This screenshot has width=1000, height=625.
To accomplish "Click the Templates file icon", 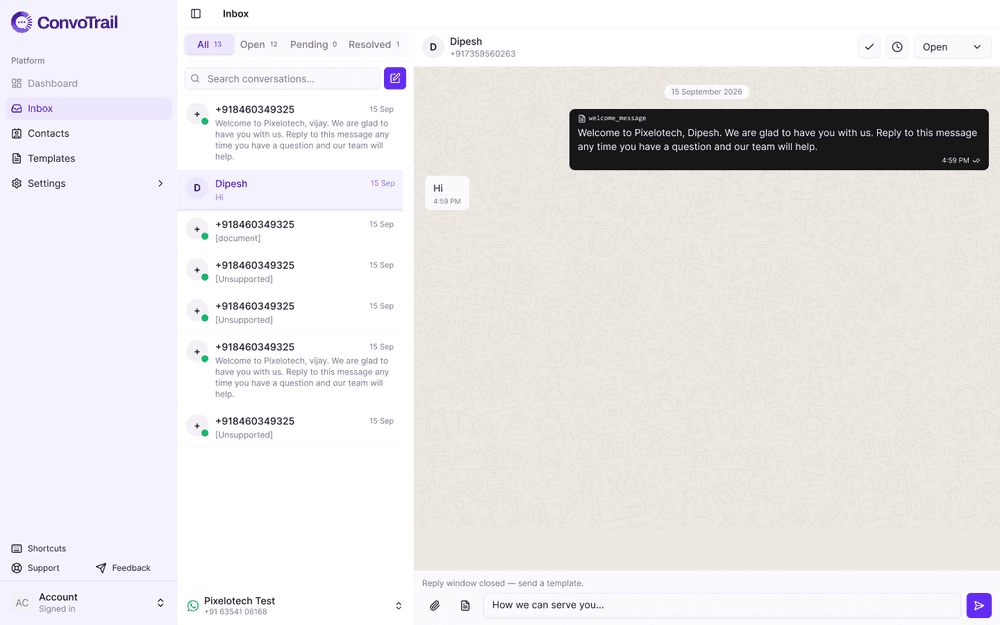I will [x=17, y=158].
